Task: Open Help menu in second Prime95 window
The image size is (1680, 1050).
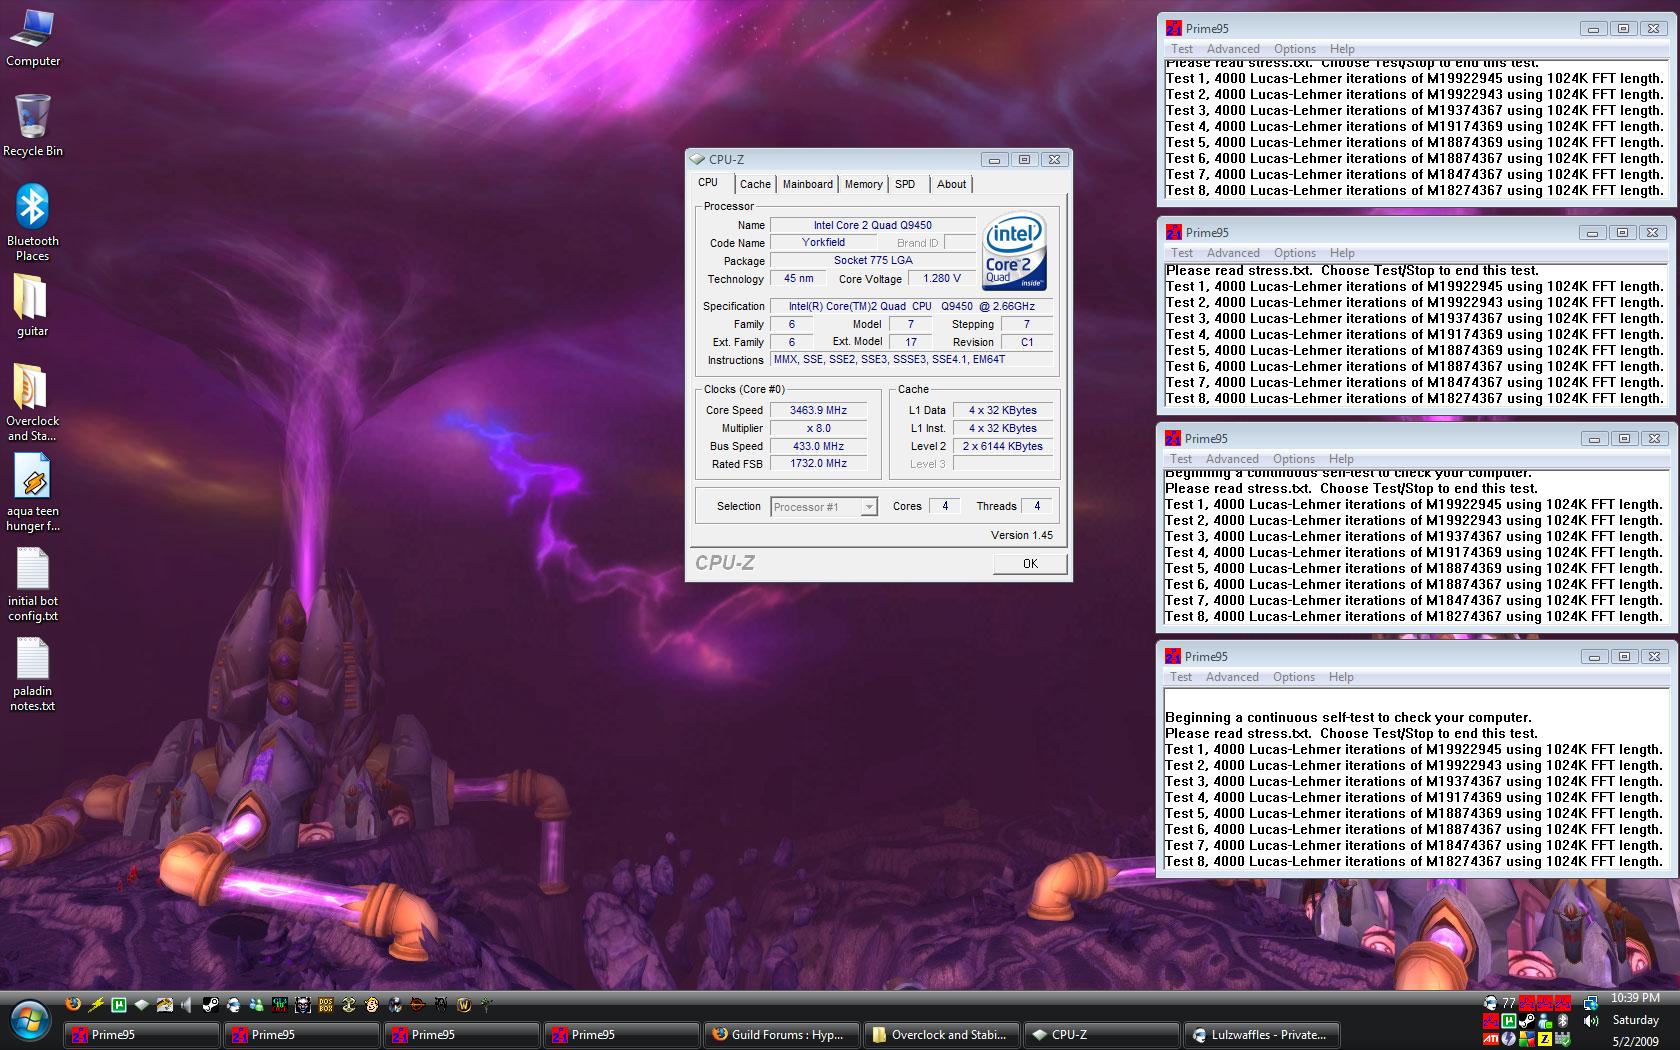Action: point(1342,253)
